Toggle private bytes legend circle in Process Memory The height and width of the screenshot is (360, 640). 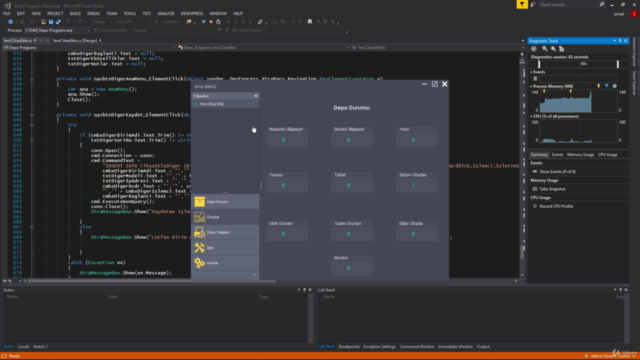[x=614, y=86]
